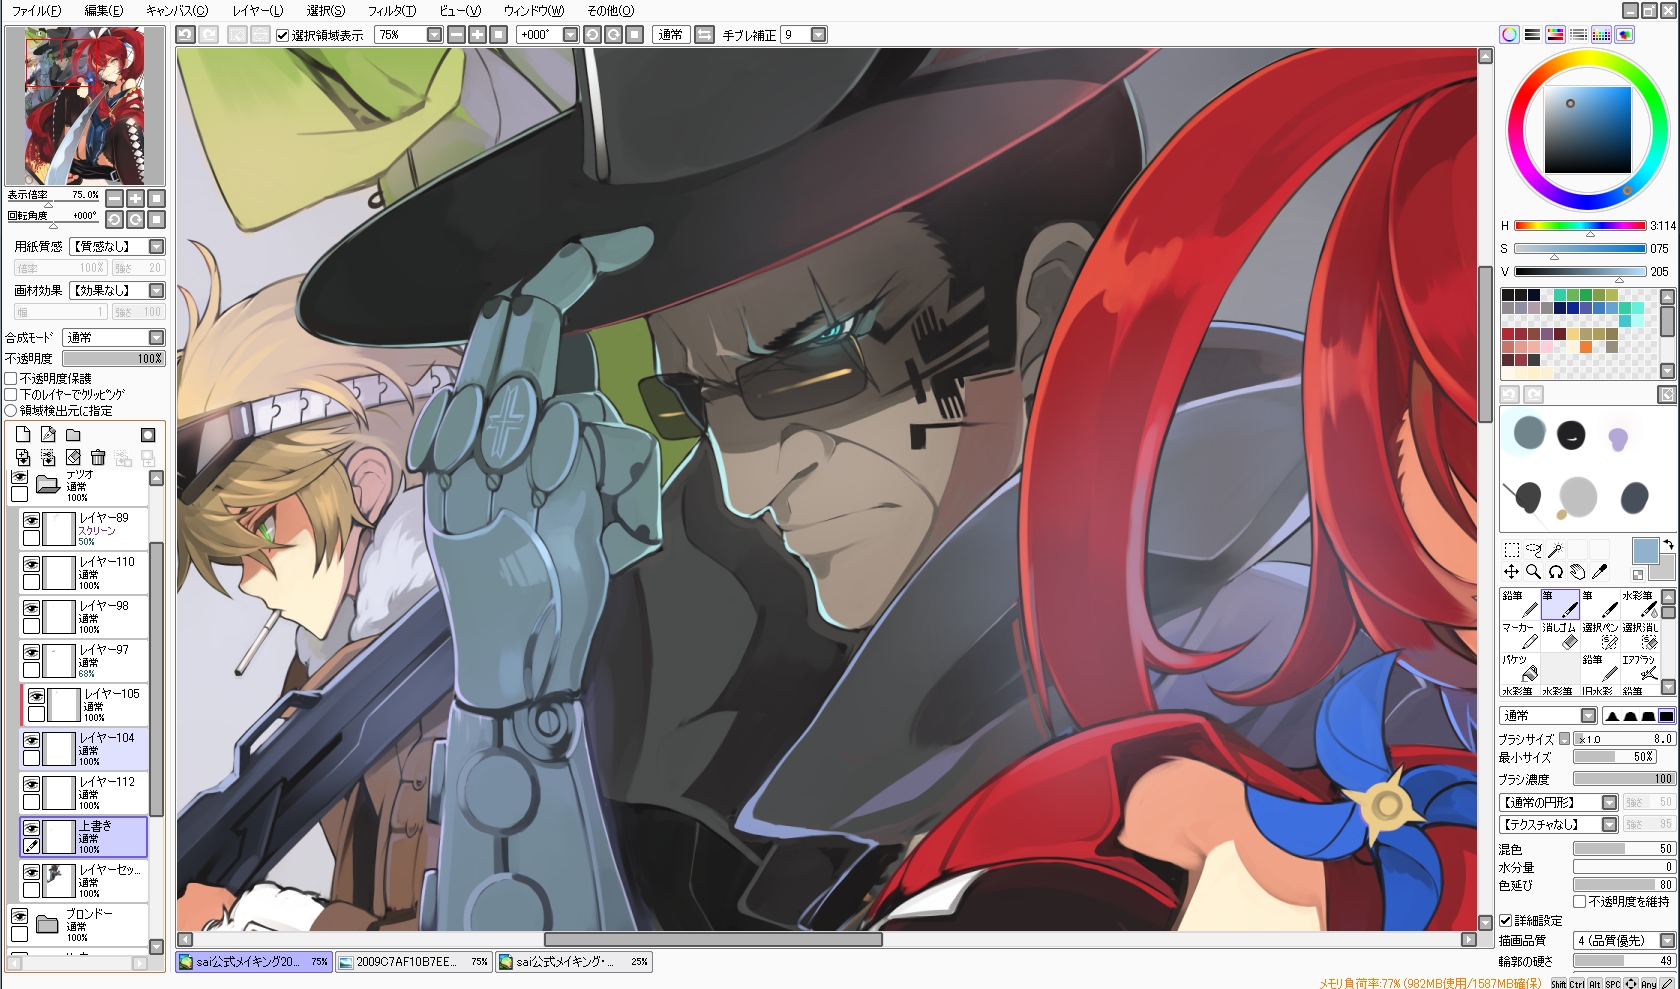Adjust the ブラシ濃度 brush density slider

(x=1624, y=779)
